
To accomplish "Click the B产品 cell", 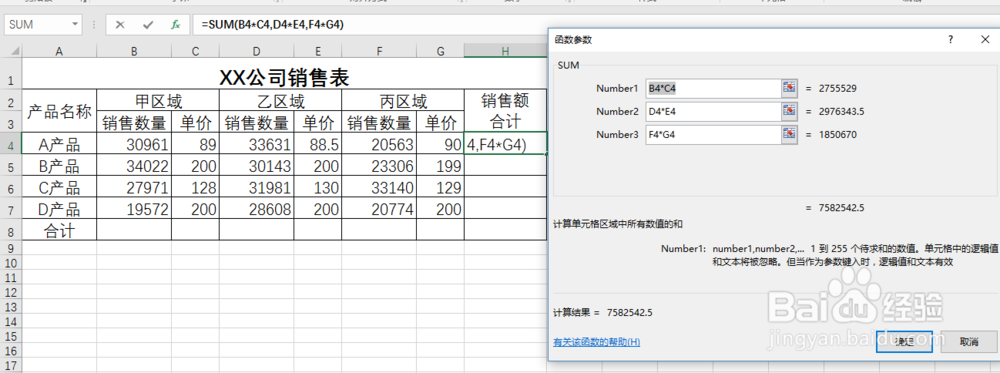I will pyautogui.click(x=59, y=166).
